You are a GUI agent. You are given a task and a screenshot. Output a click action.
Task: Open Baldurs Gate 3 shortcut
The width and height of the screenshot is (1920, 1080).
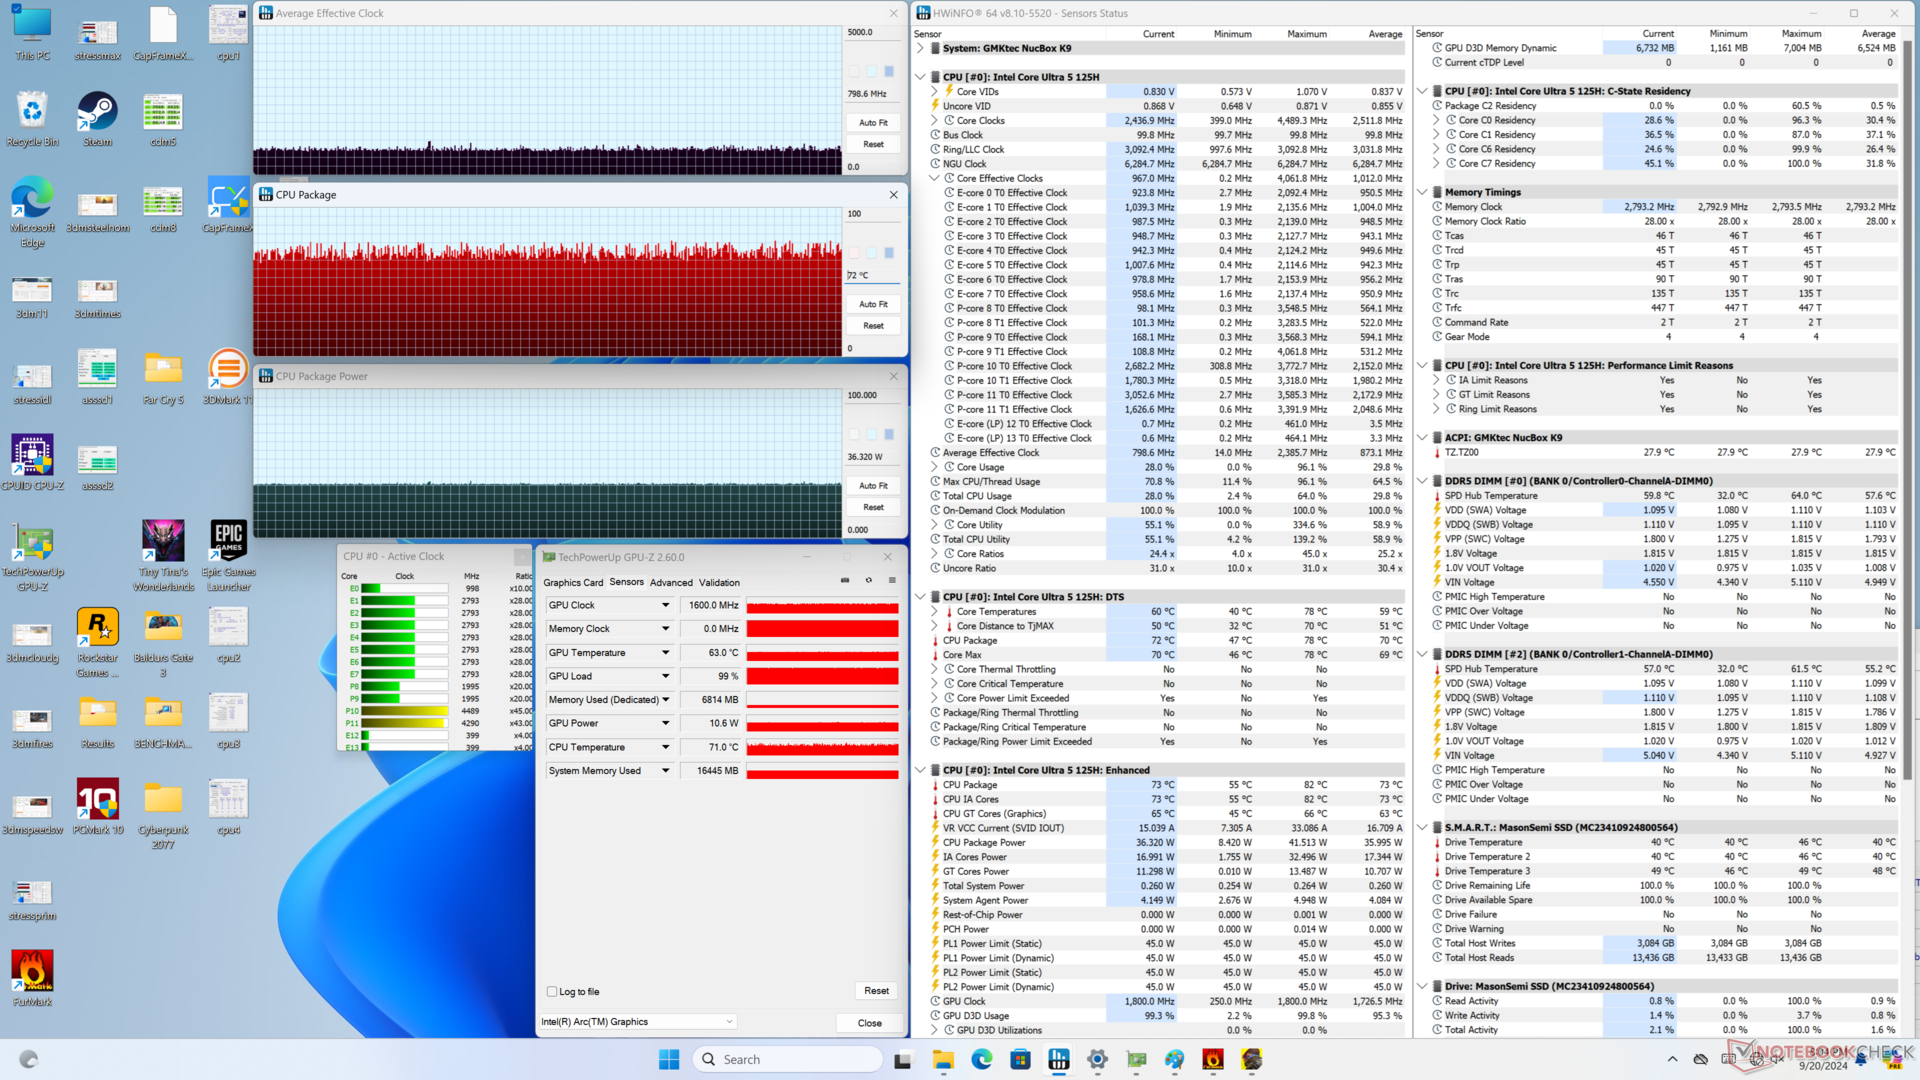pos(163,642)
